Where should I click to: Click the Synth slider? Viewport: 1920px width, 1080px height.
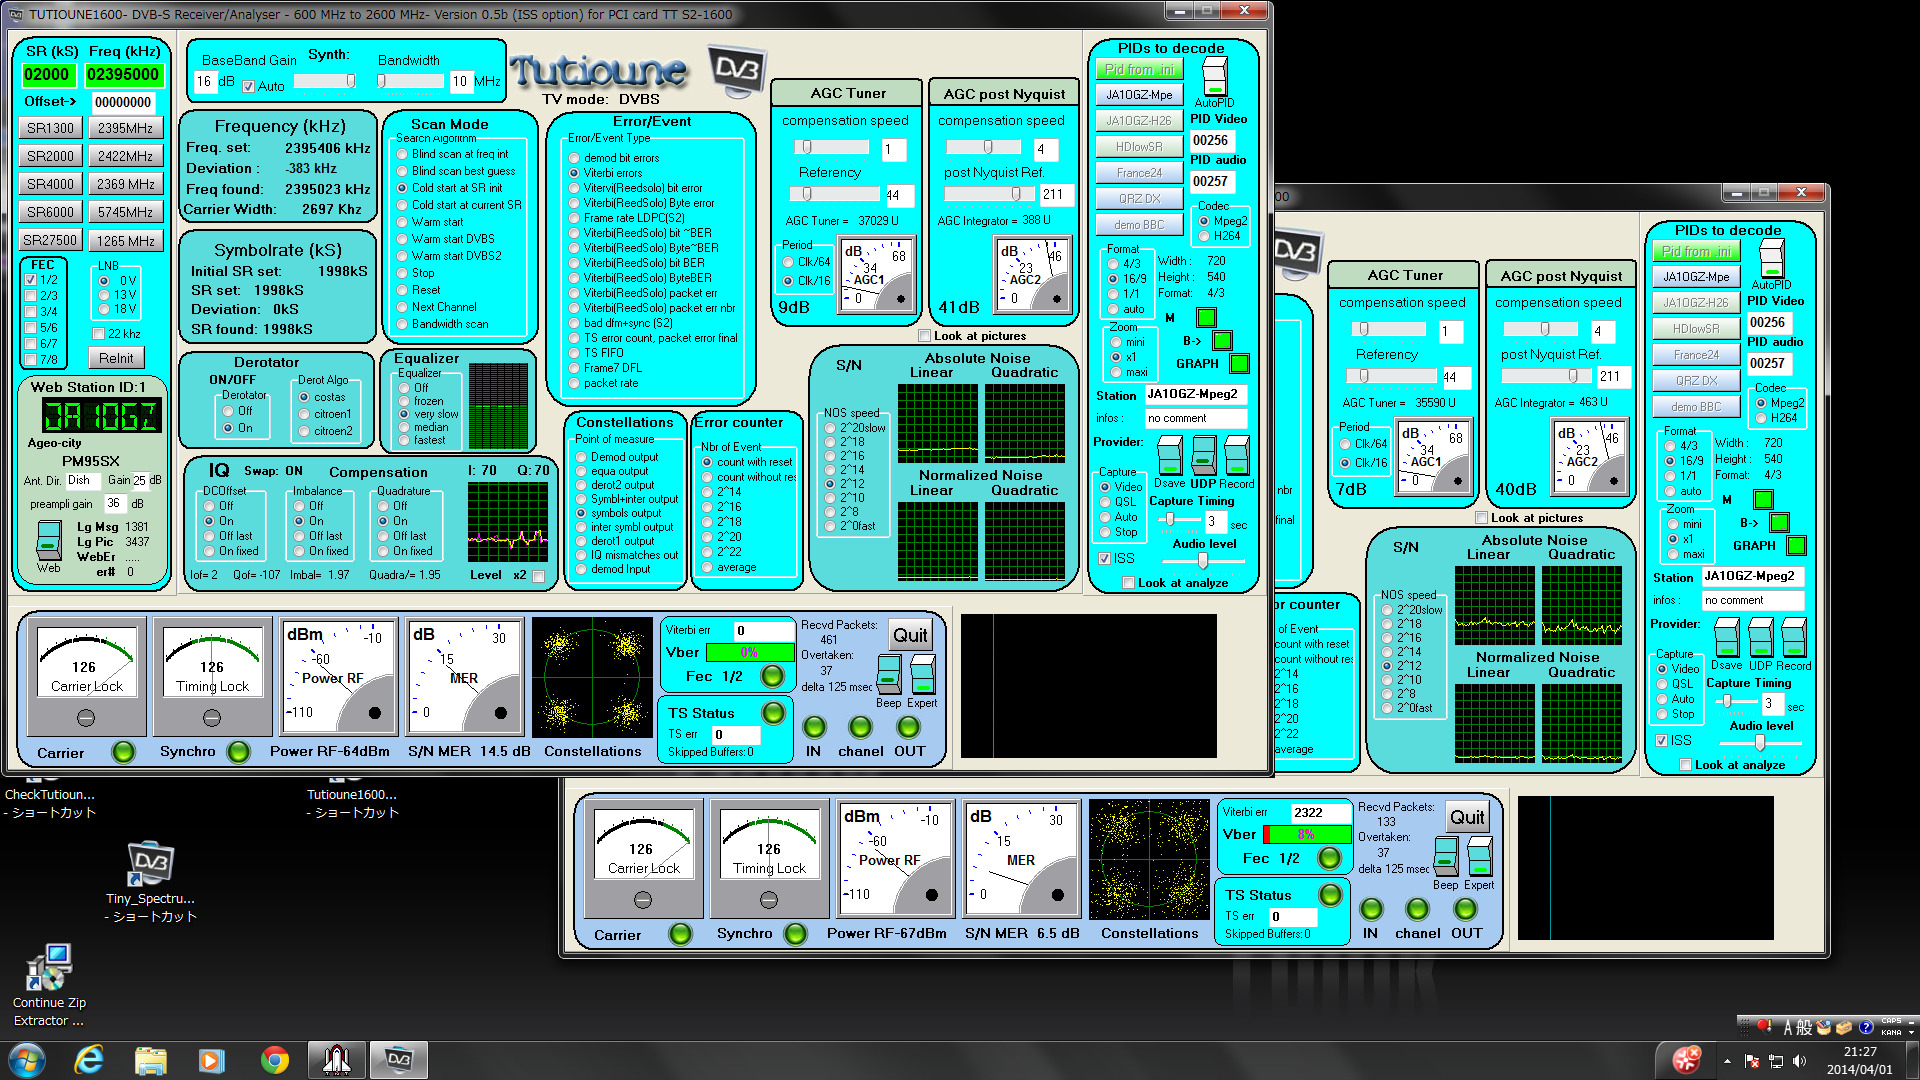[x=324, y=81]
